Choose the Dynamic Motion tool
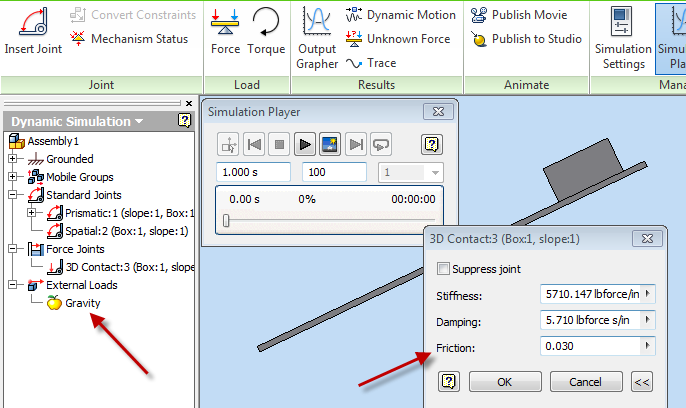 (x=401, y=15)
